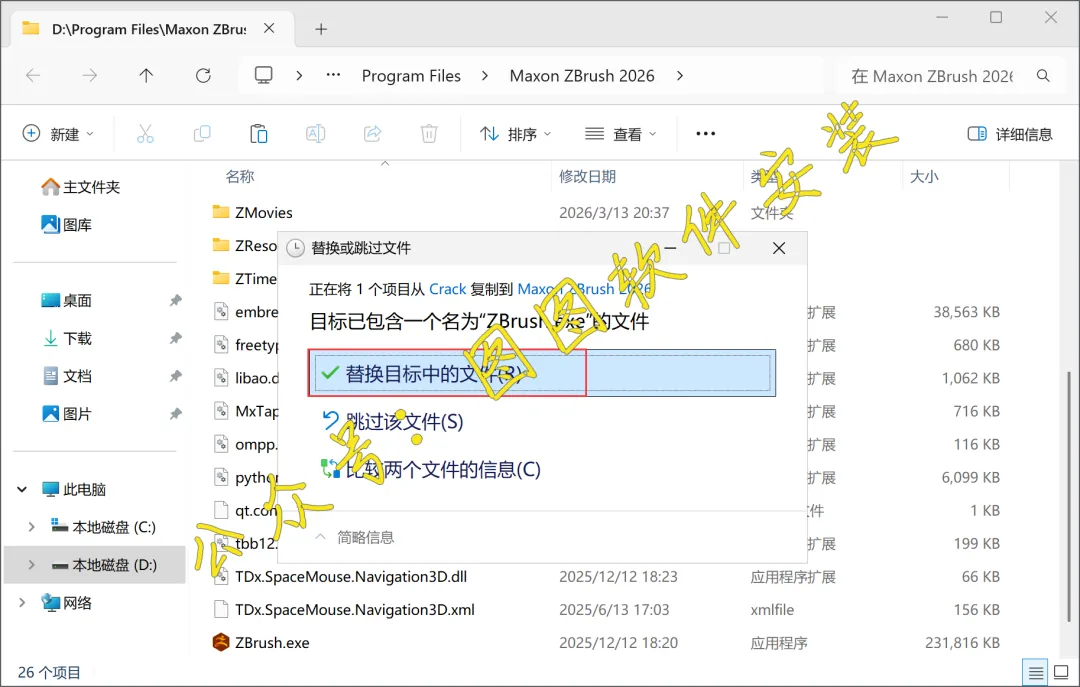Image resolution: width=1080 pixels, height=687 pixels.
Task: Rename using the toolbar rename icon
Action: (315, 134)
